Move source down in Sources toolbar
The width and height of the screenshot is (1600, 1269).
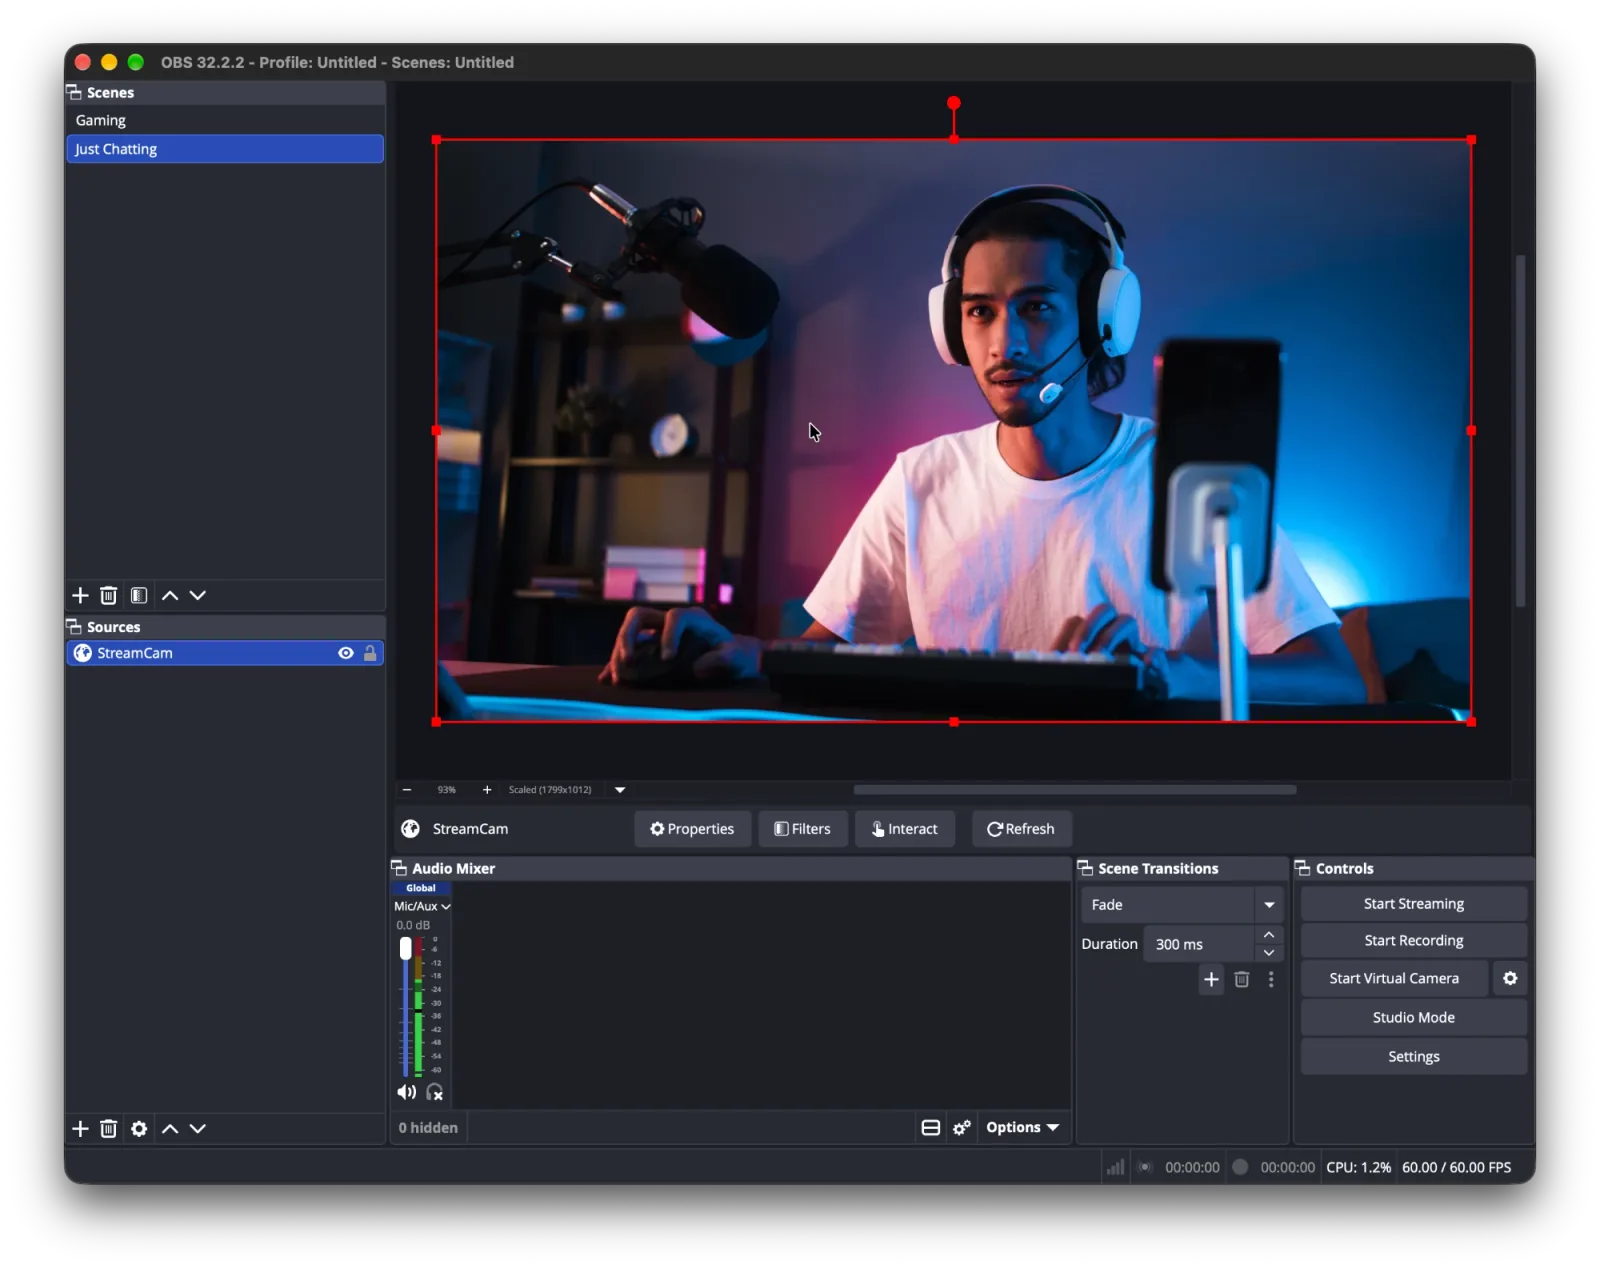pyautogui.click(x=198, y=1129)
